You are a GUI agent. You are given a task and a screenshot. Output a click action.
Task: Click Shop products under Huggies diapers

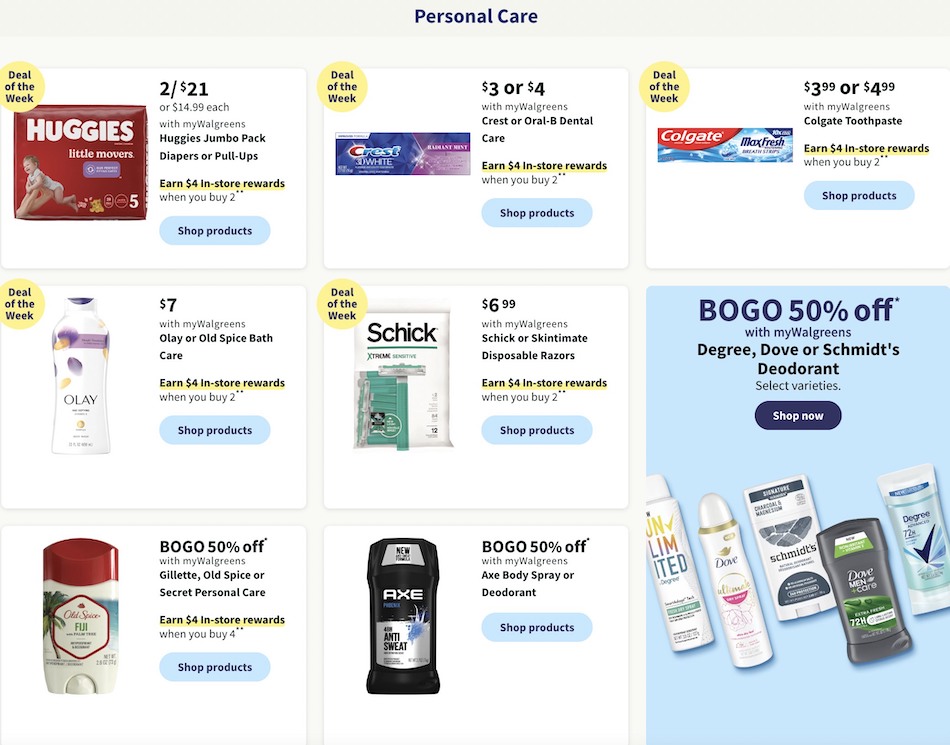point(214,231)
